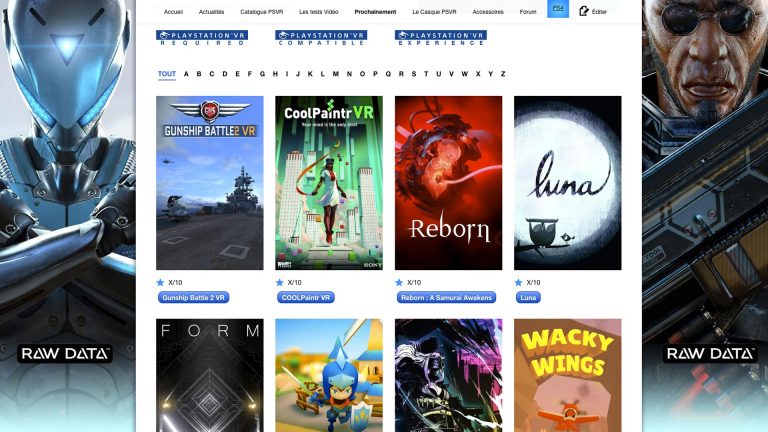Filter games by letter L
Viewport: 768px width, 432px height.
[x=323, y=74]
